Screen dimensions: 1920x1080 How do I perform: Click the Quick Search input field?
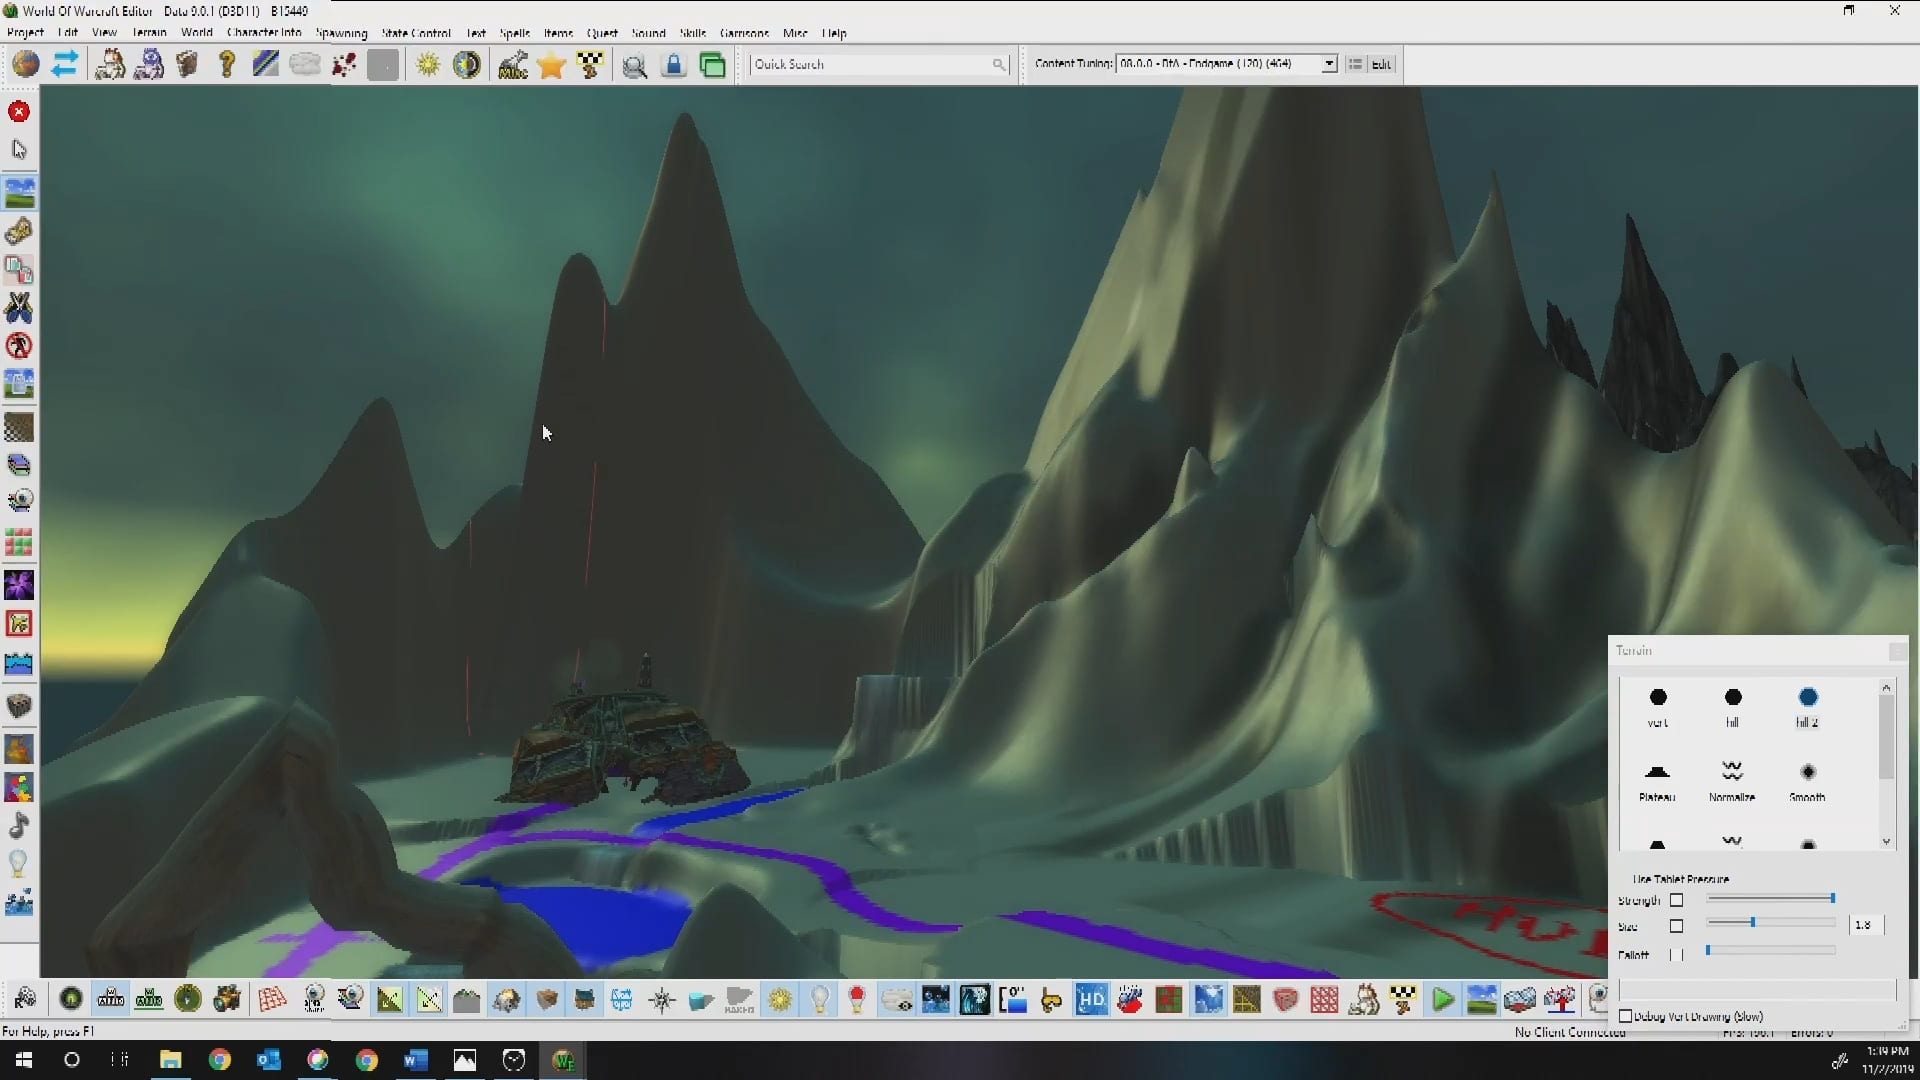[x=870, y=64]
